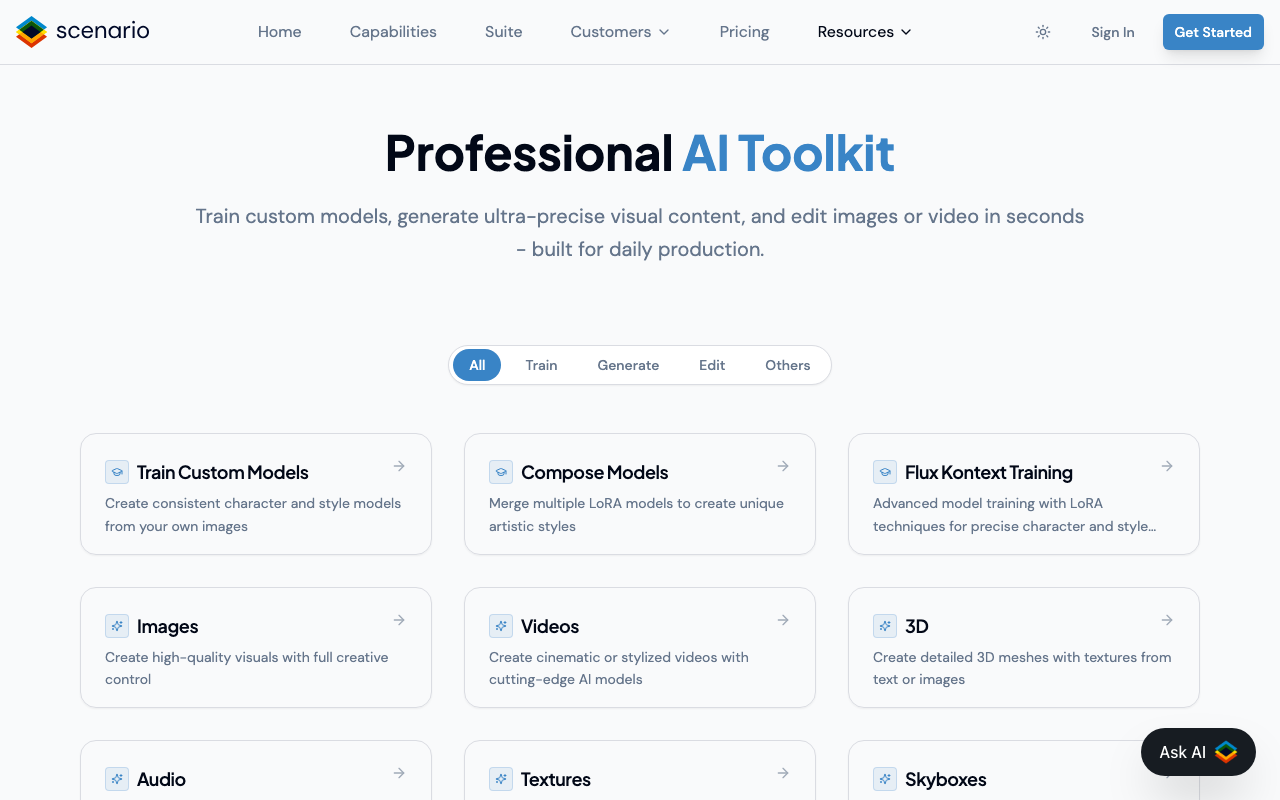Open the Capabilities nav item
Screen dimensions: 1280x800
click(393, 32)
